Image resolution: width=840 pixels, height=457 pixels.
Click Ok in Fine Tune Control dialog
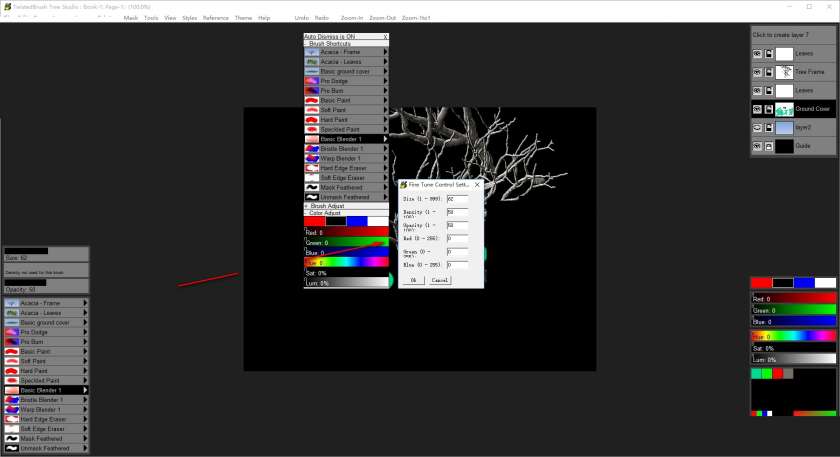(x=413, y=281)
